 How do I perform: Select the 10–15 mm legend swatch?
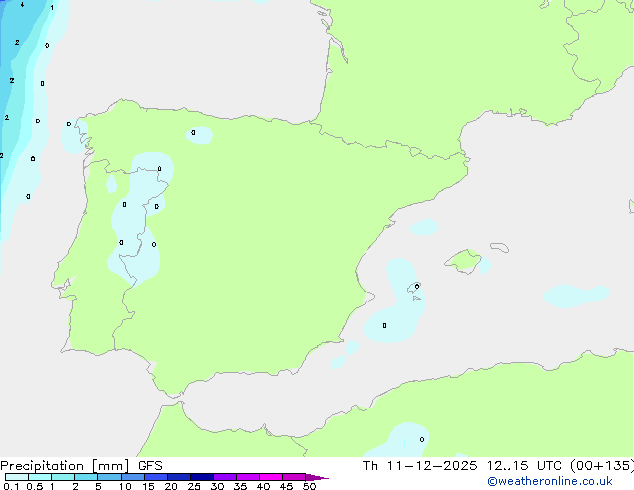click(132, 477)
